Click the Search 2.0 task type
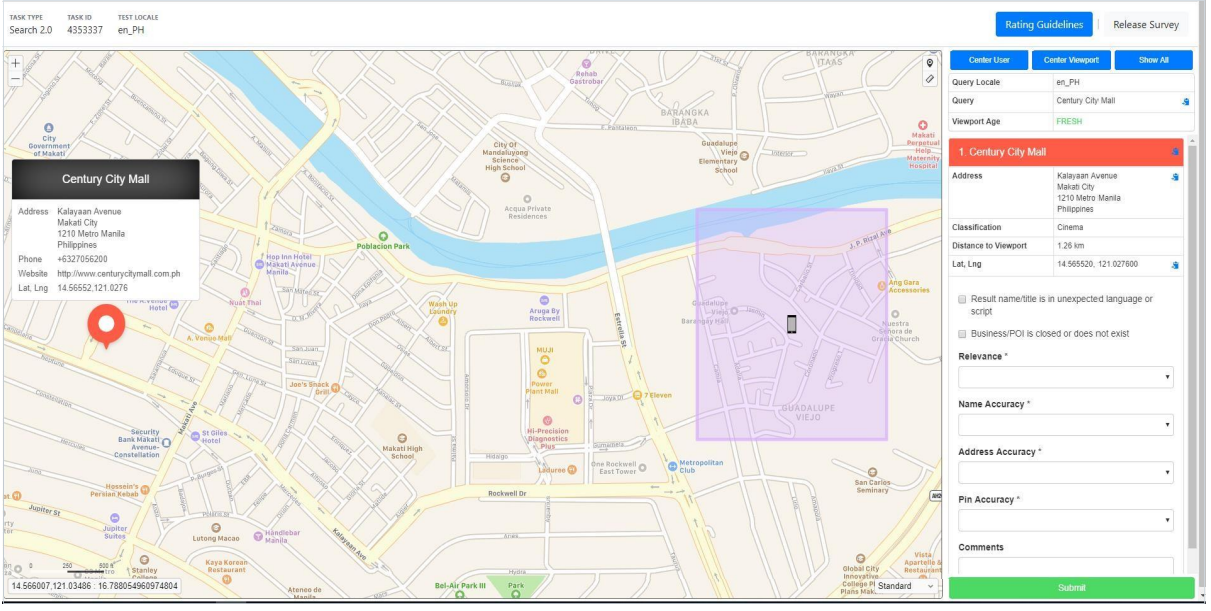The image size is (1211, 611). (31, 30)
